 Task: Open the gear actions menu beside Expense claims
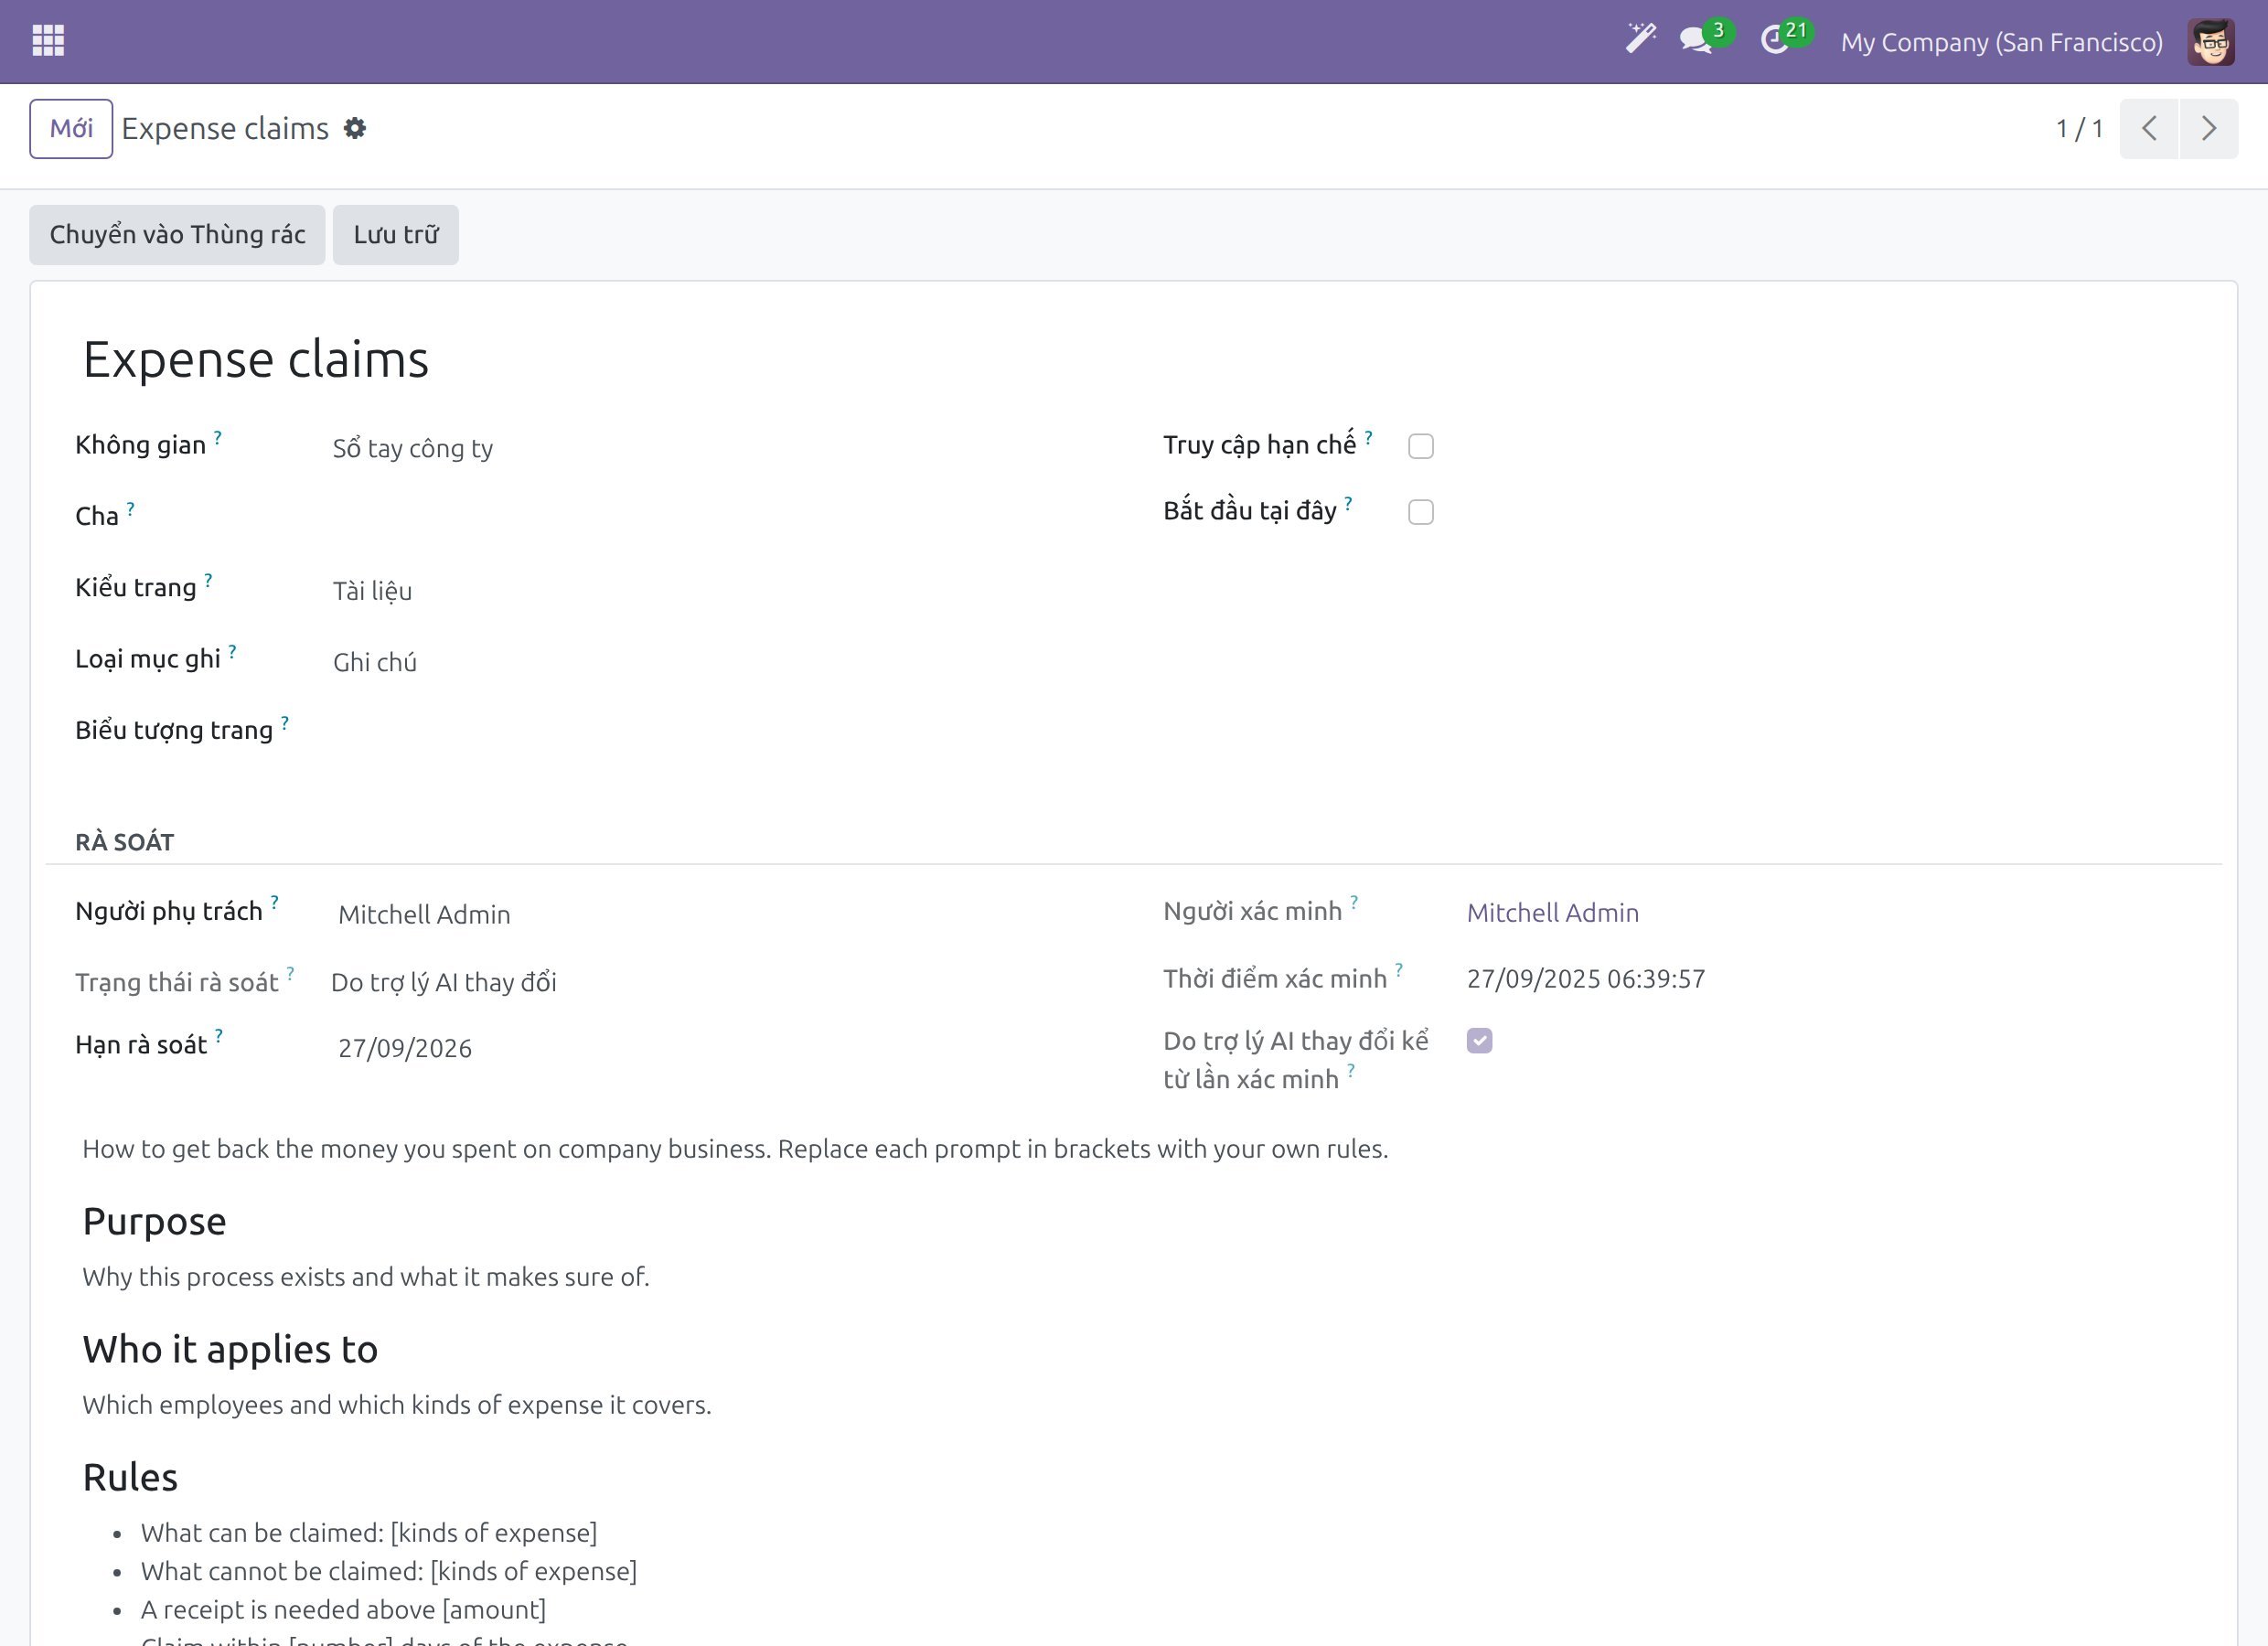355,129
